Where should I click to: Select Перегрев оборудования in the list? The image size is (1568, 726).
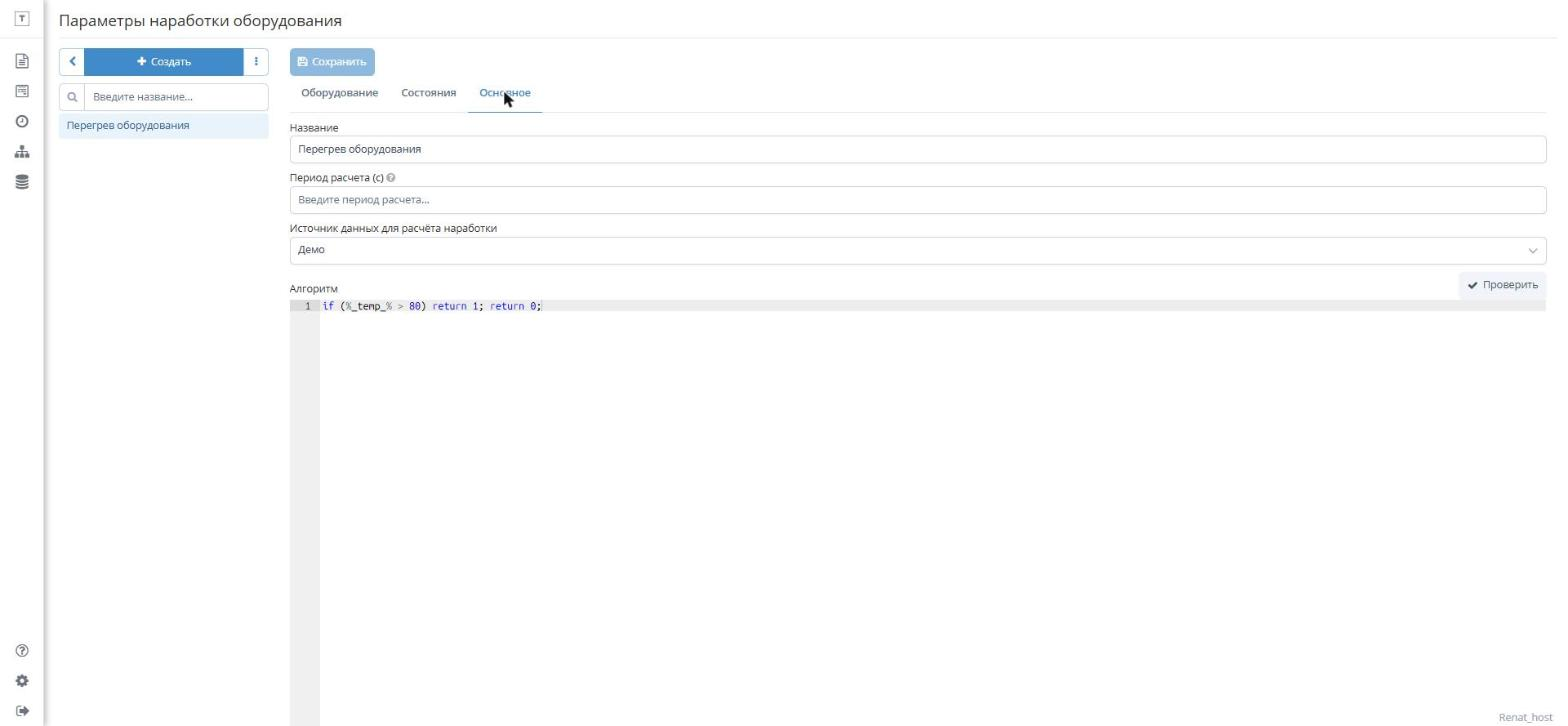click(x=164, y=126)
